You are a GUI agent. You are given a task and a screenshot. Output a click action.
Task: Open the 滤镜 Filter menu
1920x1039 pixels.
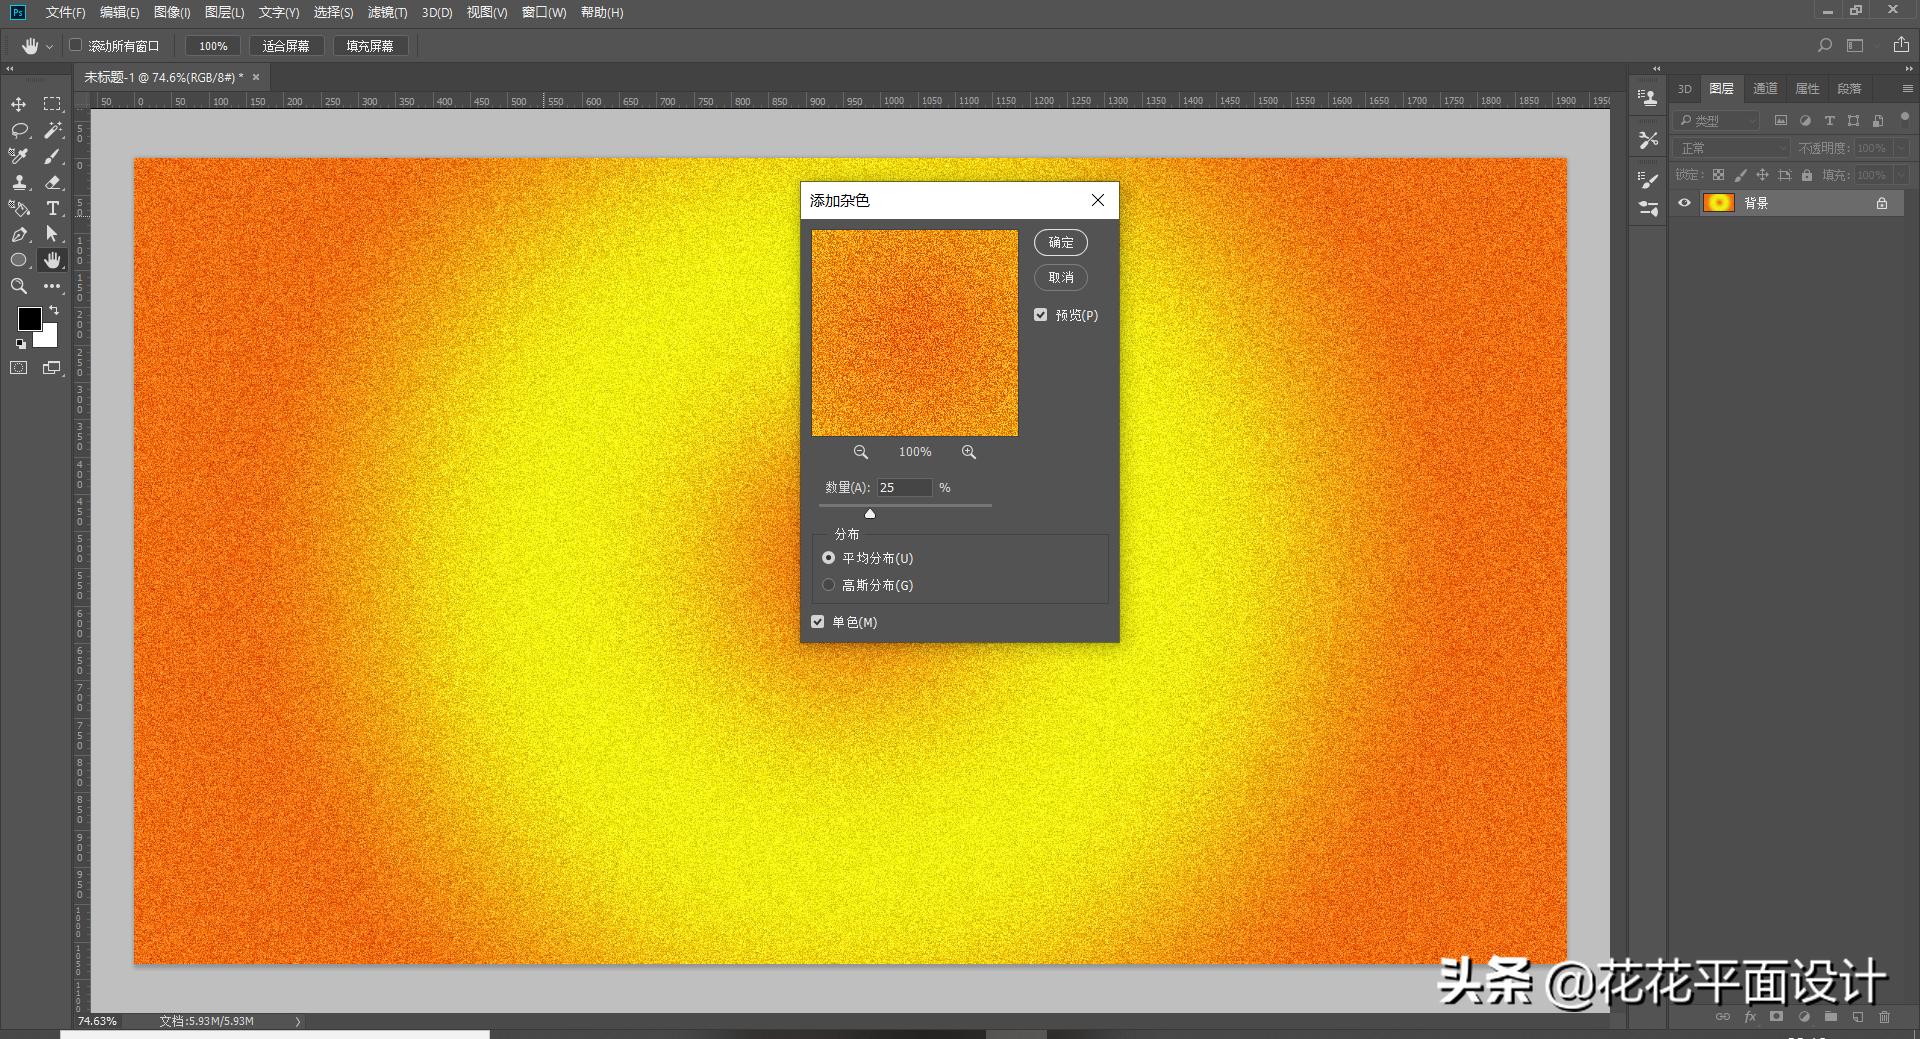[x=387, y=13]
